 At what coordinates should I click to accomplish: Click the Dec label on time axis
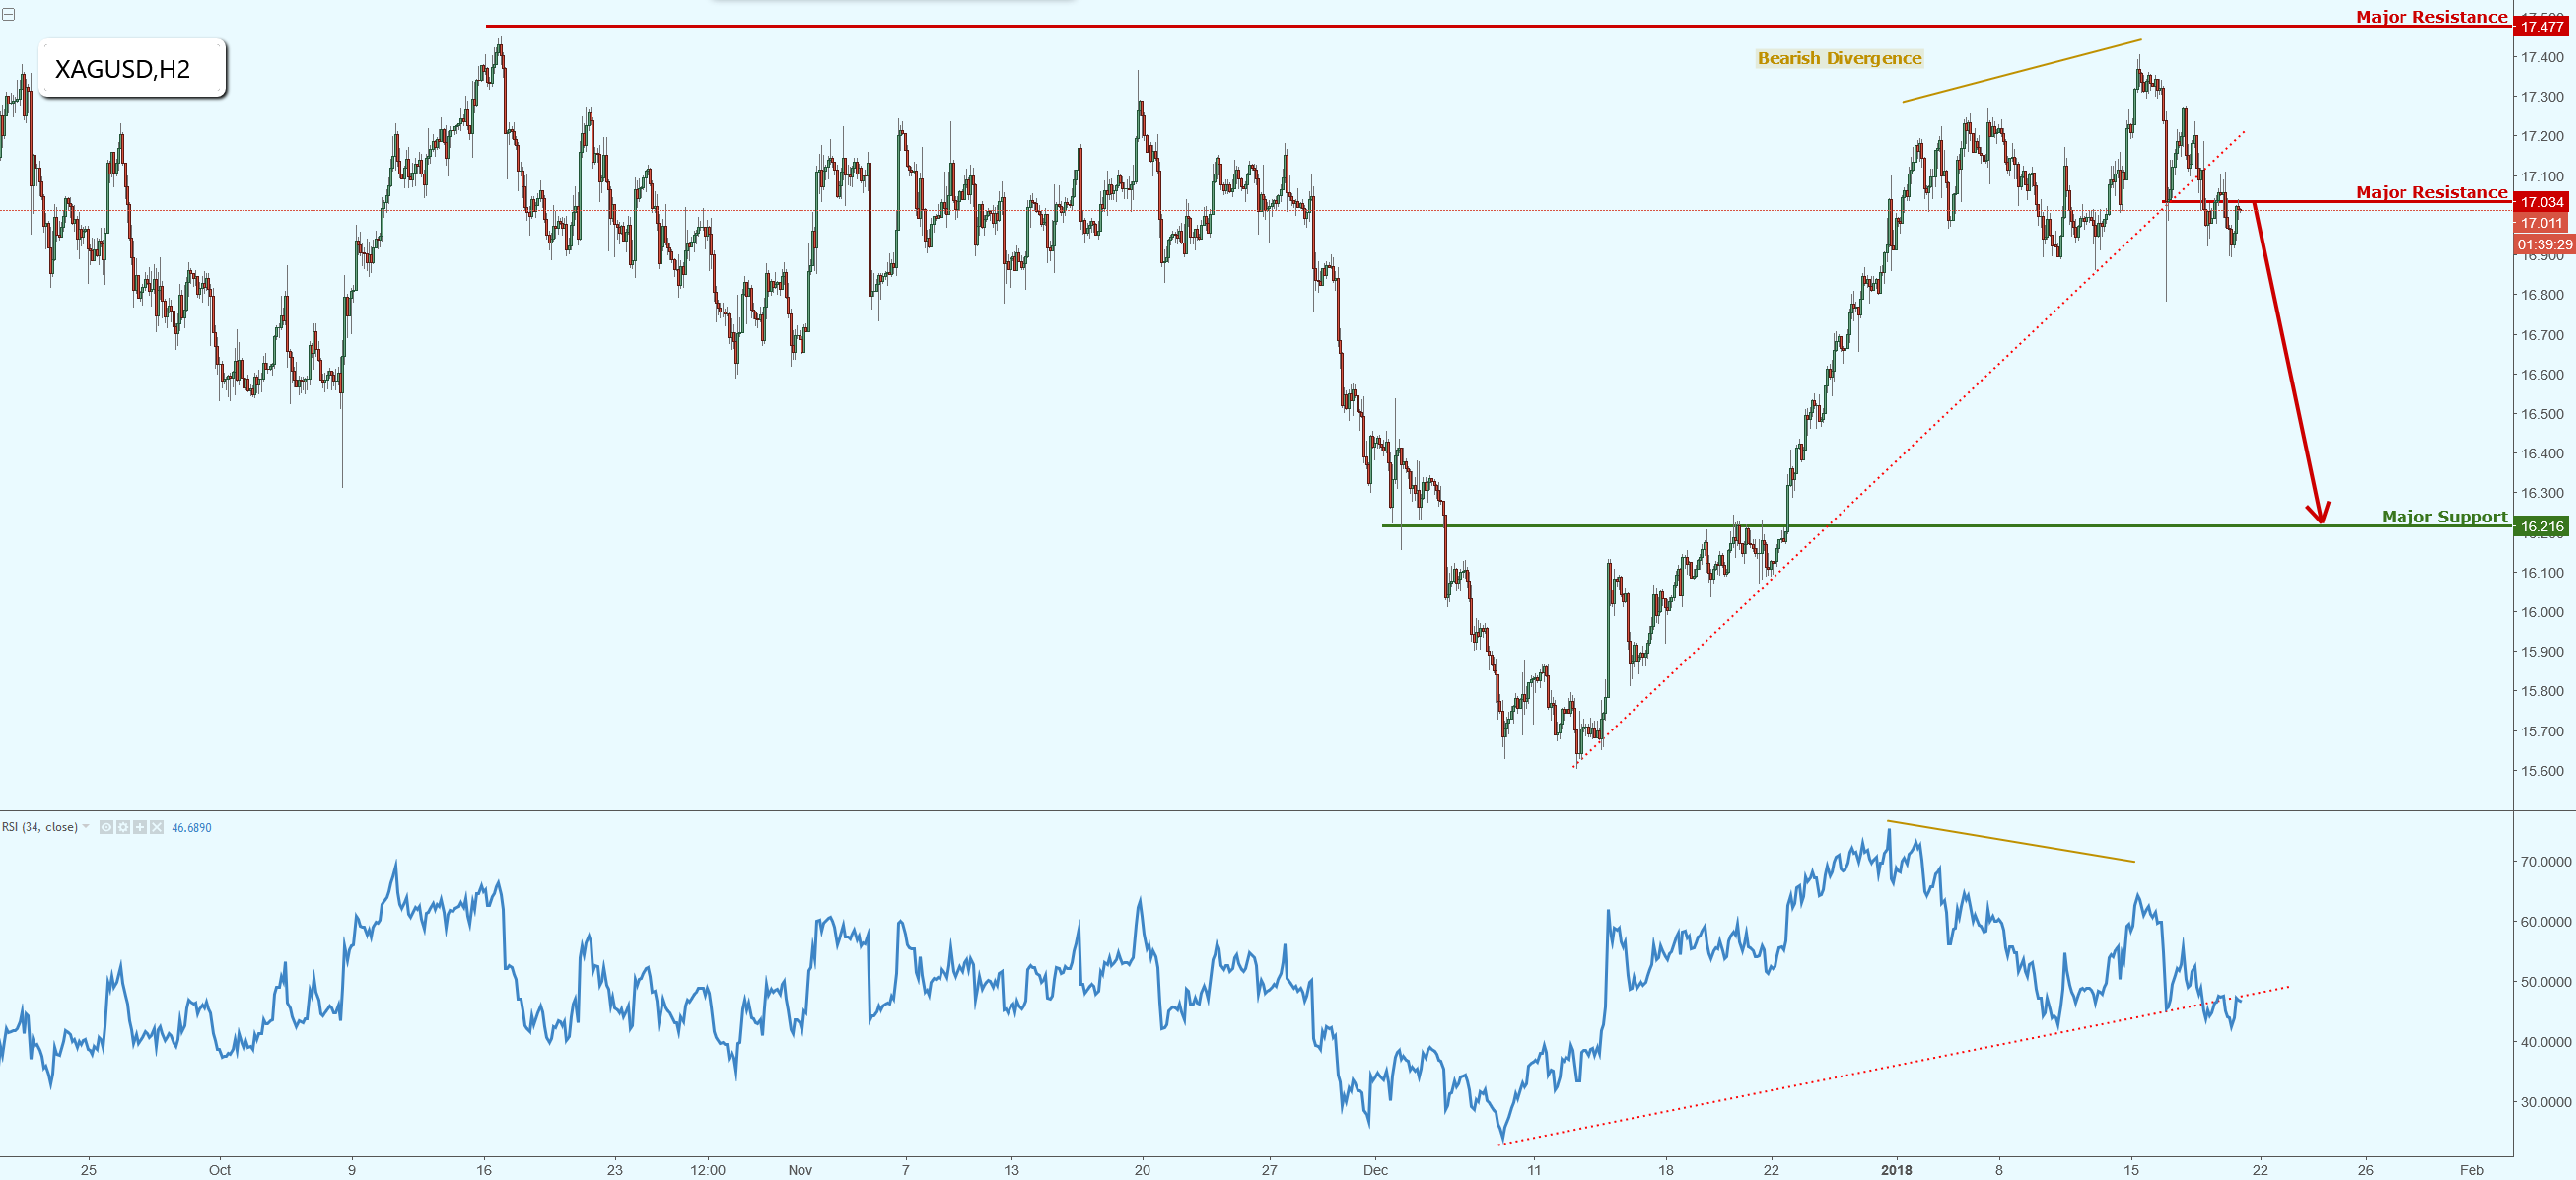(x=1375, y=1169)
